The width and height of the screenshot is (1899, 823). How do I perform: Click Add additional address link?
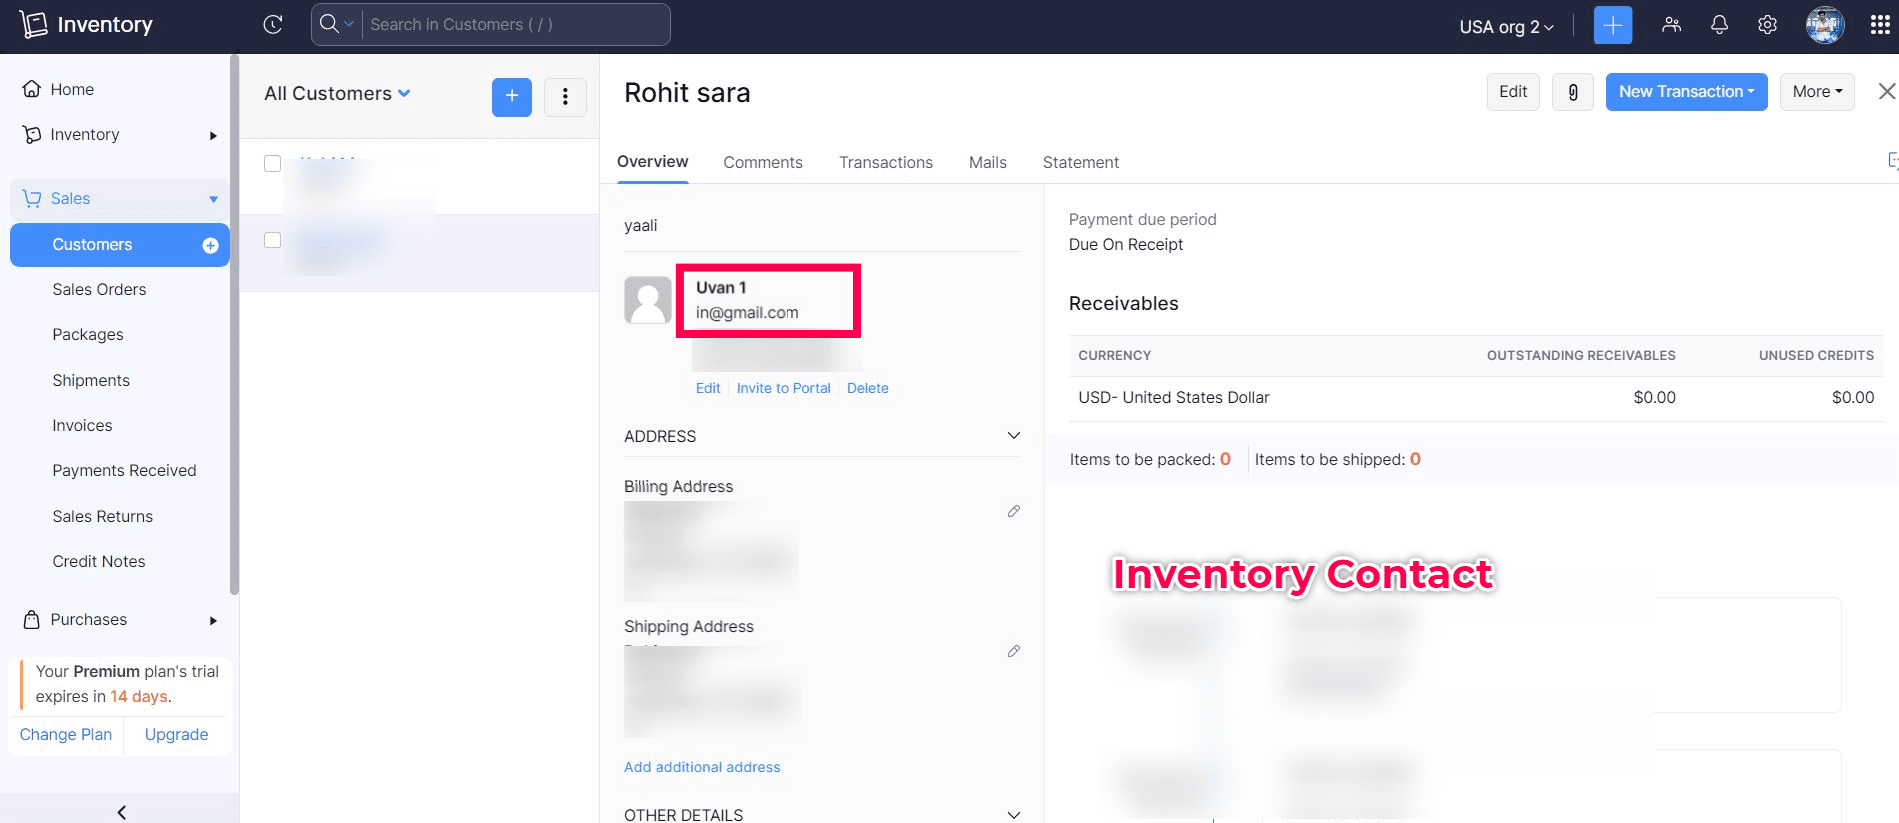702,767
